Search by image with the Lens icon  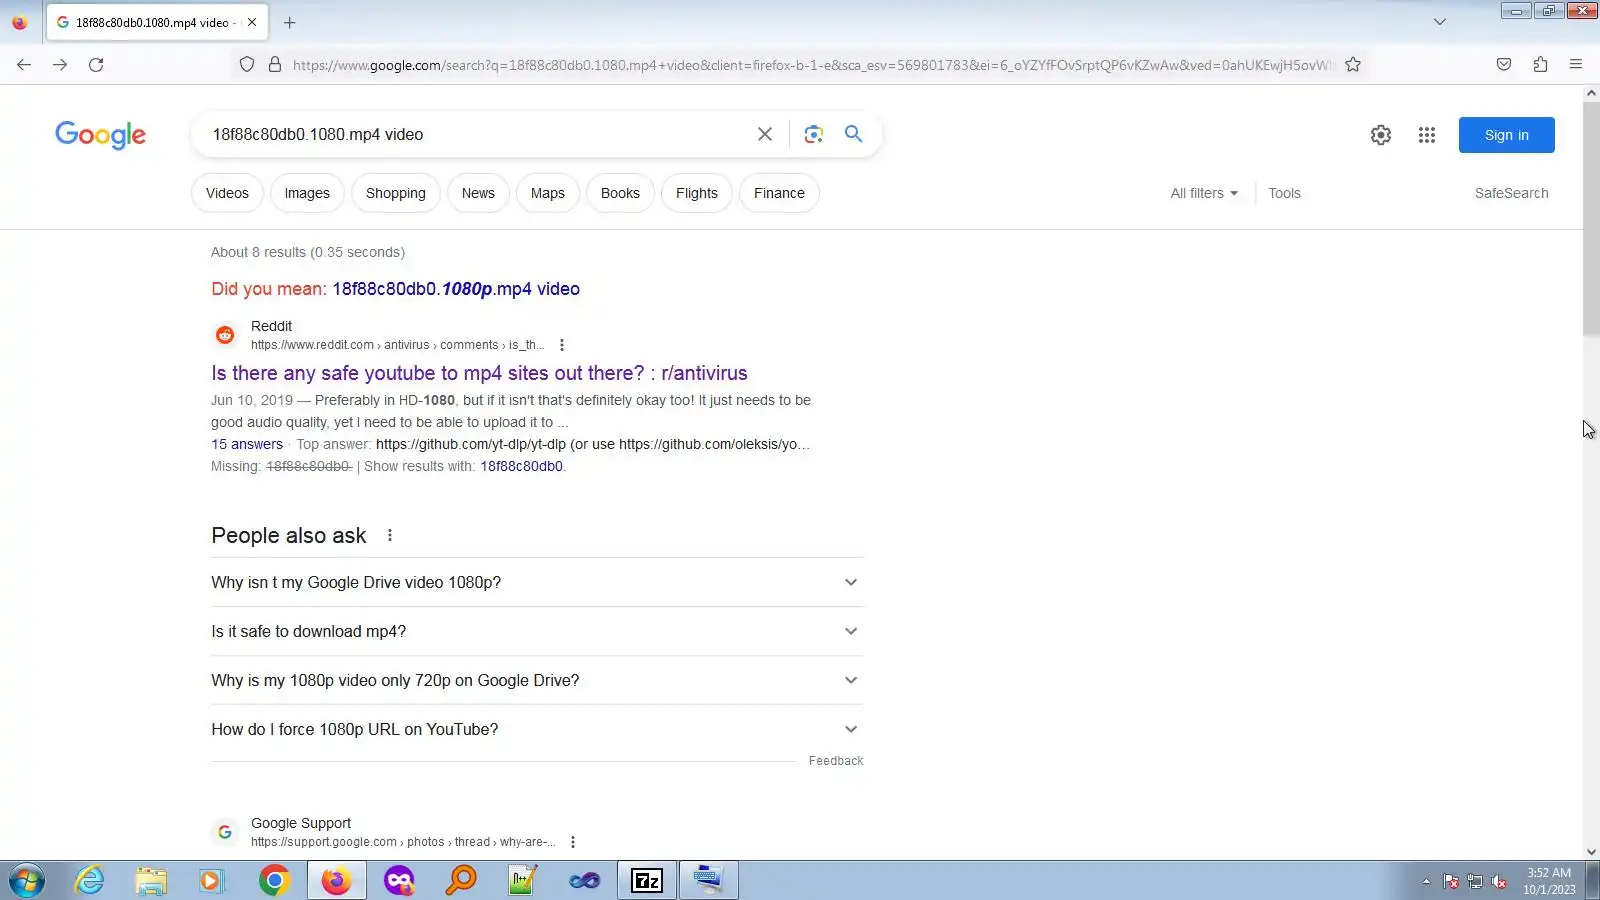coord(814,134)
